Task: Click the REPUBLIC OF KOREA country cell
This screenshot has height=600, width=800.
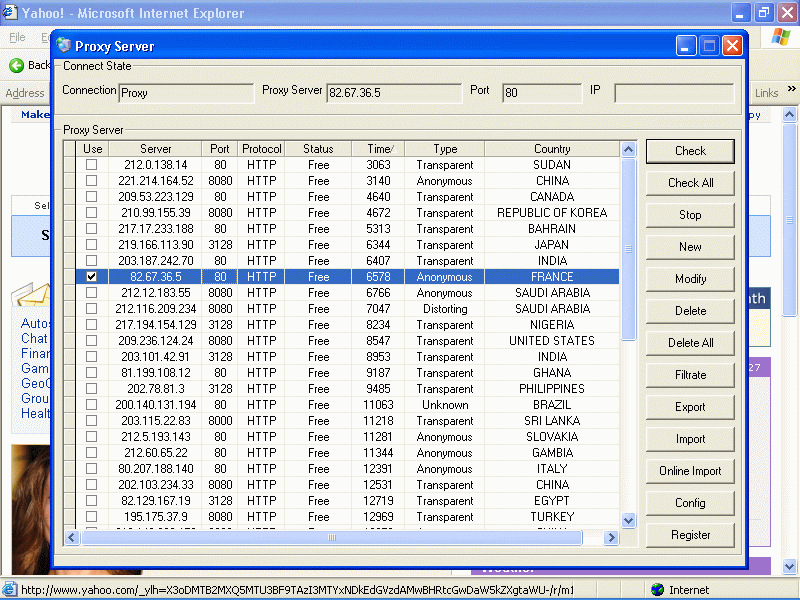Action: 552,212
